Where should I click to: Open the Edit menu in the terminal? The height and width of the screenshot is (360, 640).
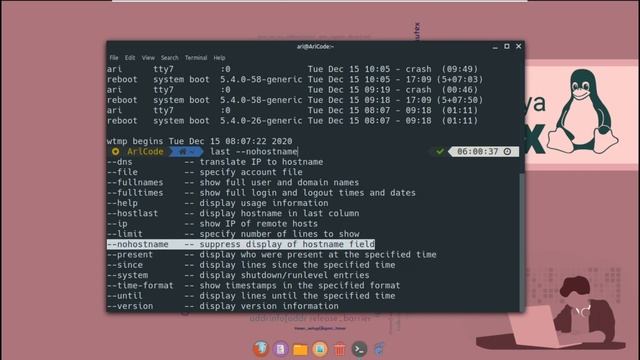coord(130,58)
